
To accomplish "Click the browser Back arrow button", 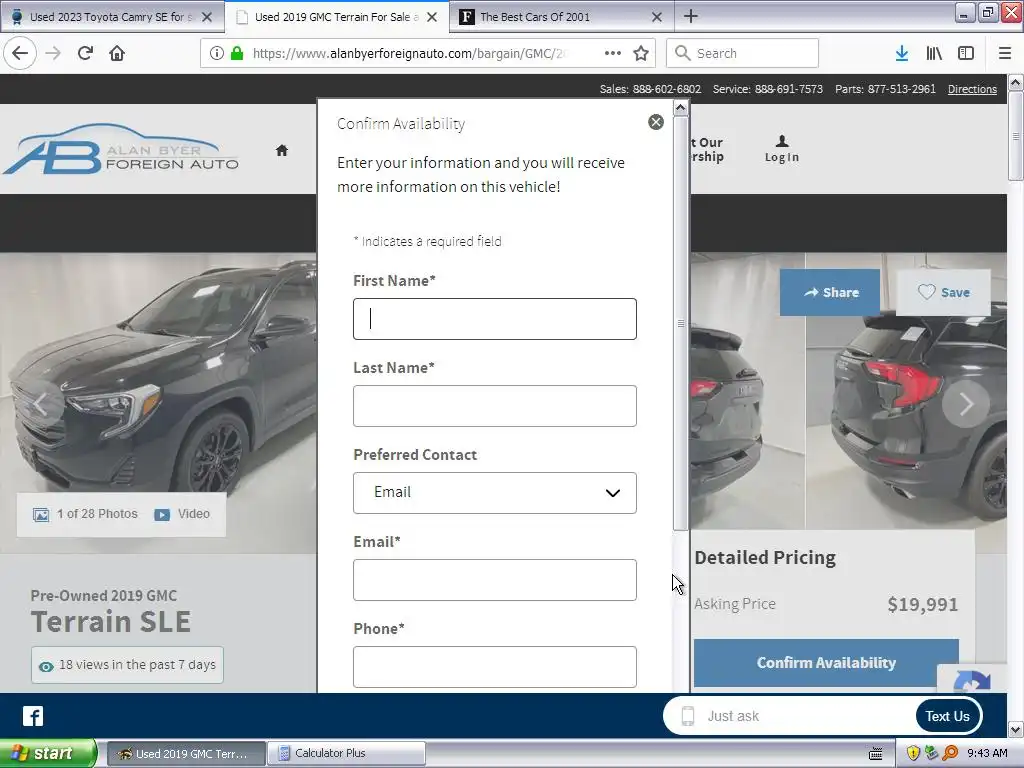I will coord(20,53).
